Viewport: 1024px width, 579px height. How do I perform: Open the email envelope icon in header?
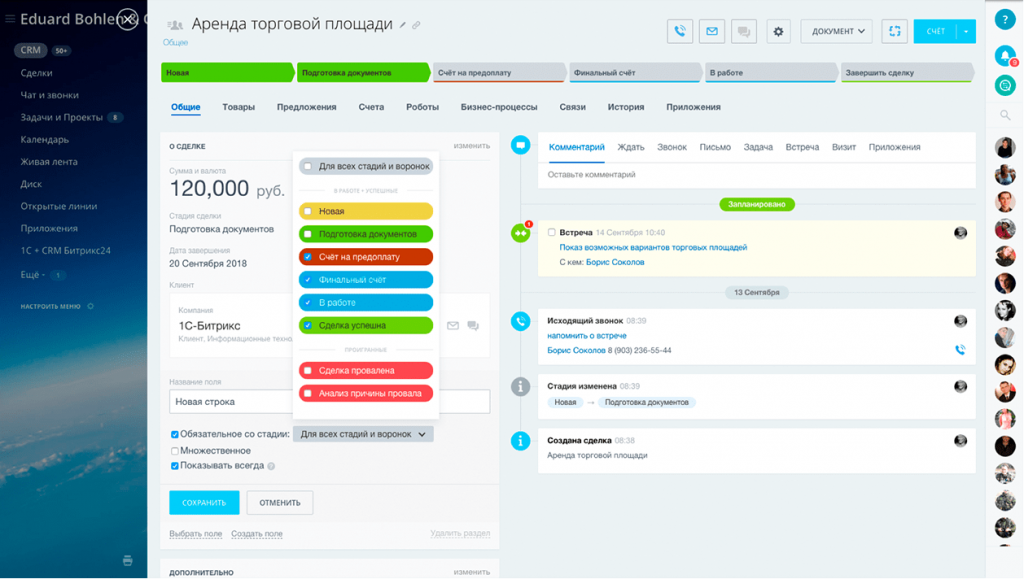tap(712, 31)
